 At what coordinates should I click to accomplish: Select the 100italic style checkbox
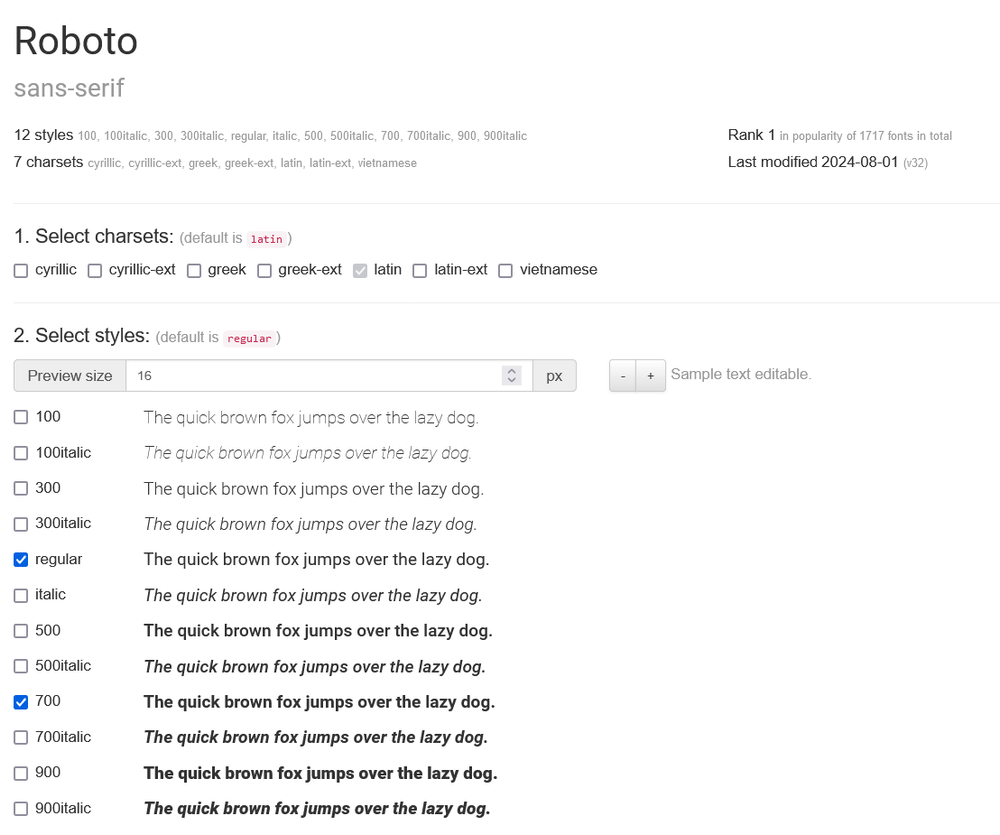point(21,453)
